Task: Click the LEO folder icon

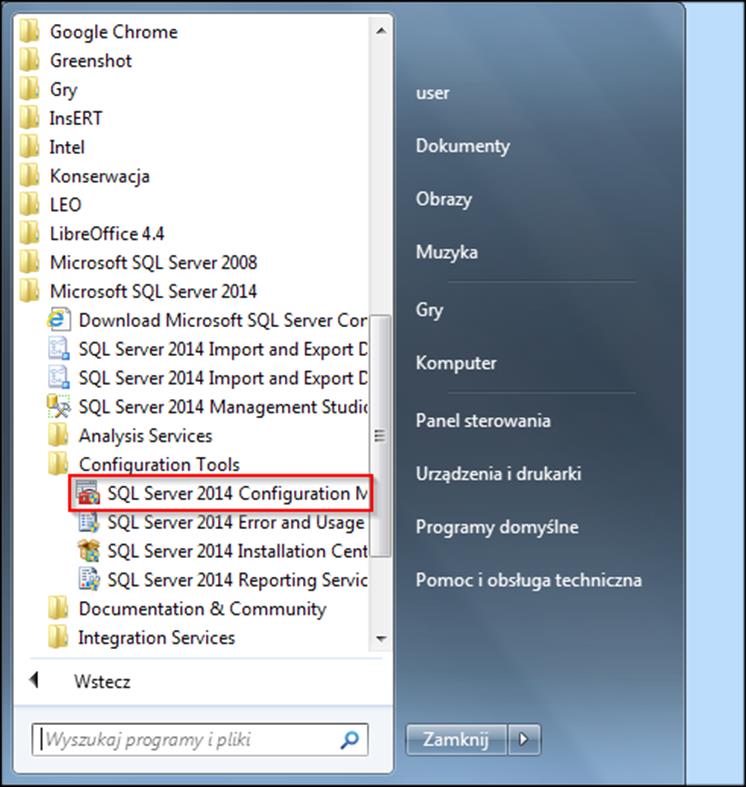Action: [30, 205]
